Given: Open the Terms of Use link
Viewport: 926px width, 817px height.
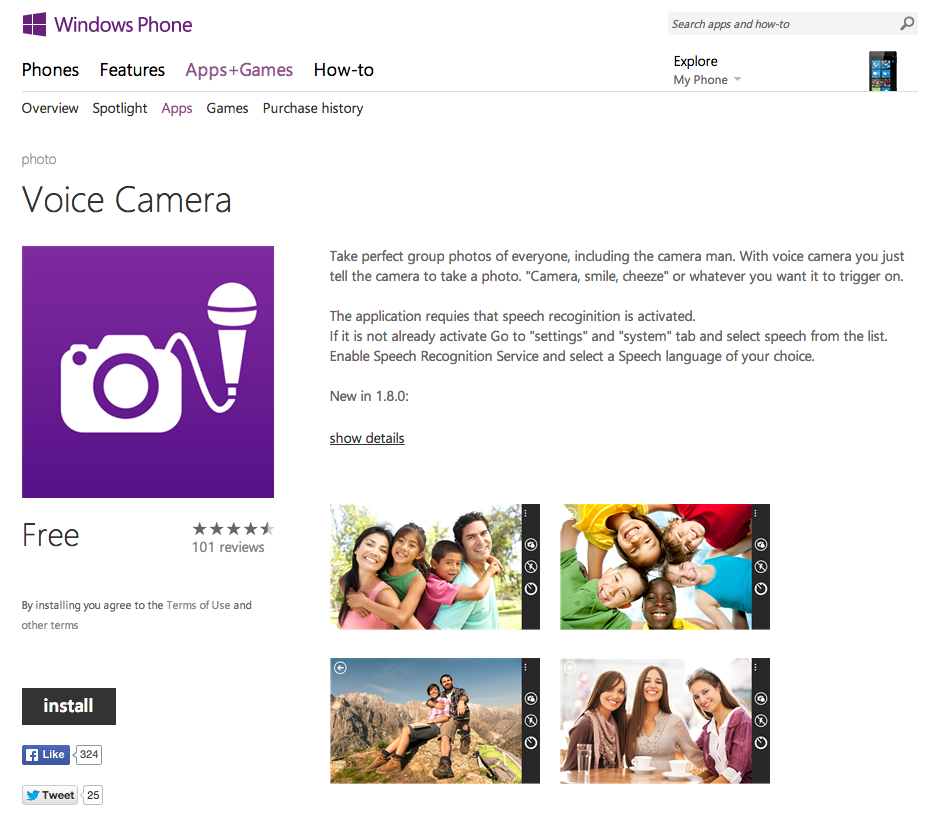Looking at the screenshot, I should (198, 605).
